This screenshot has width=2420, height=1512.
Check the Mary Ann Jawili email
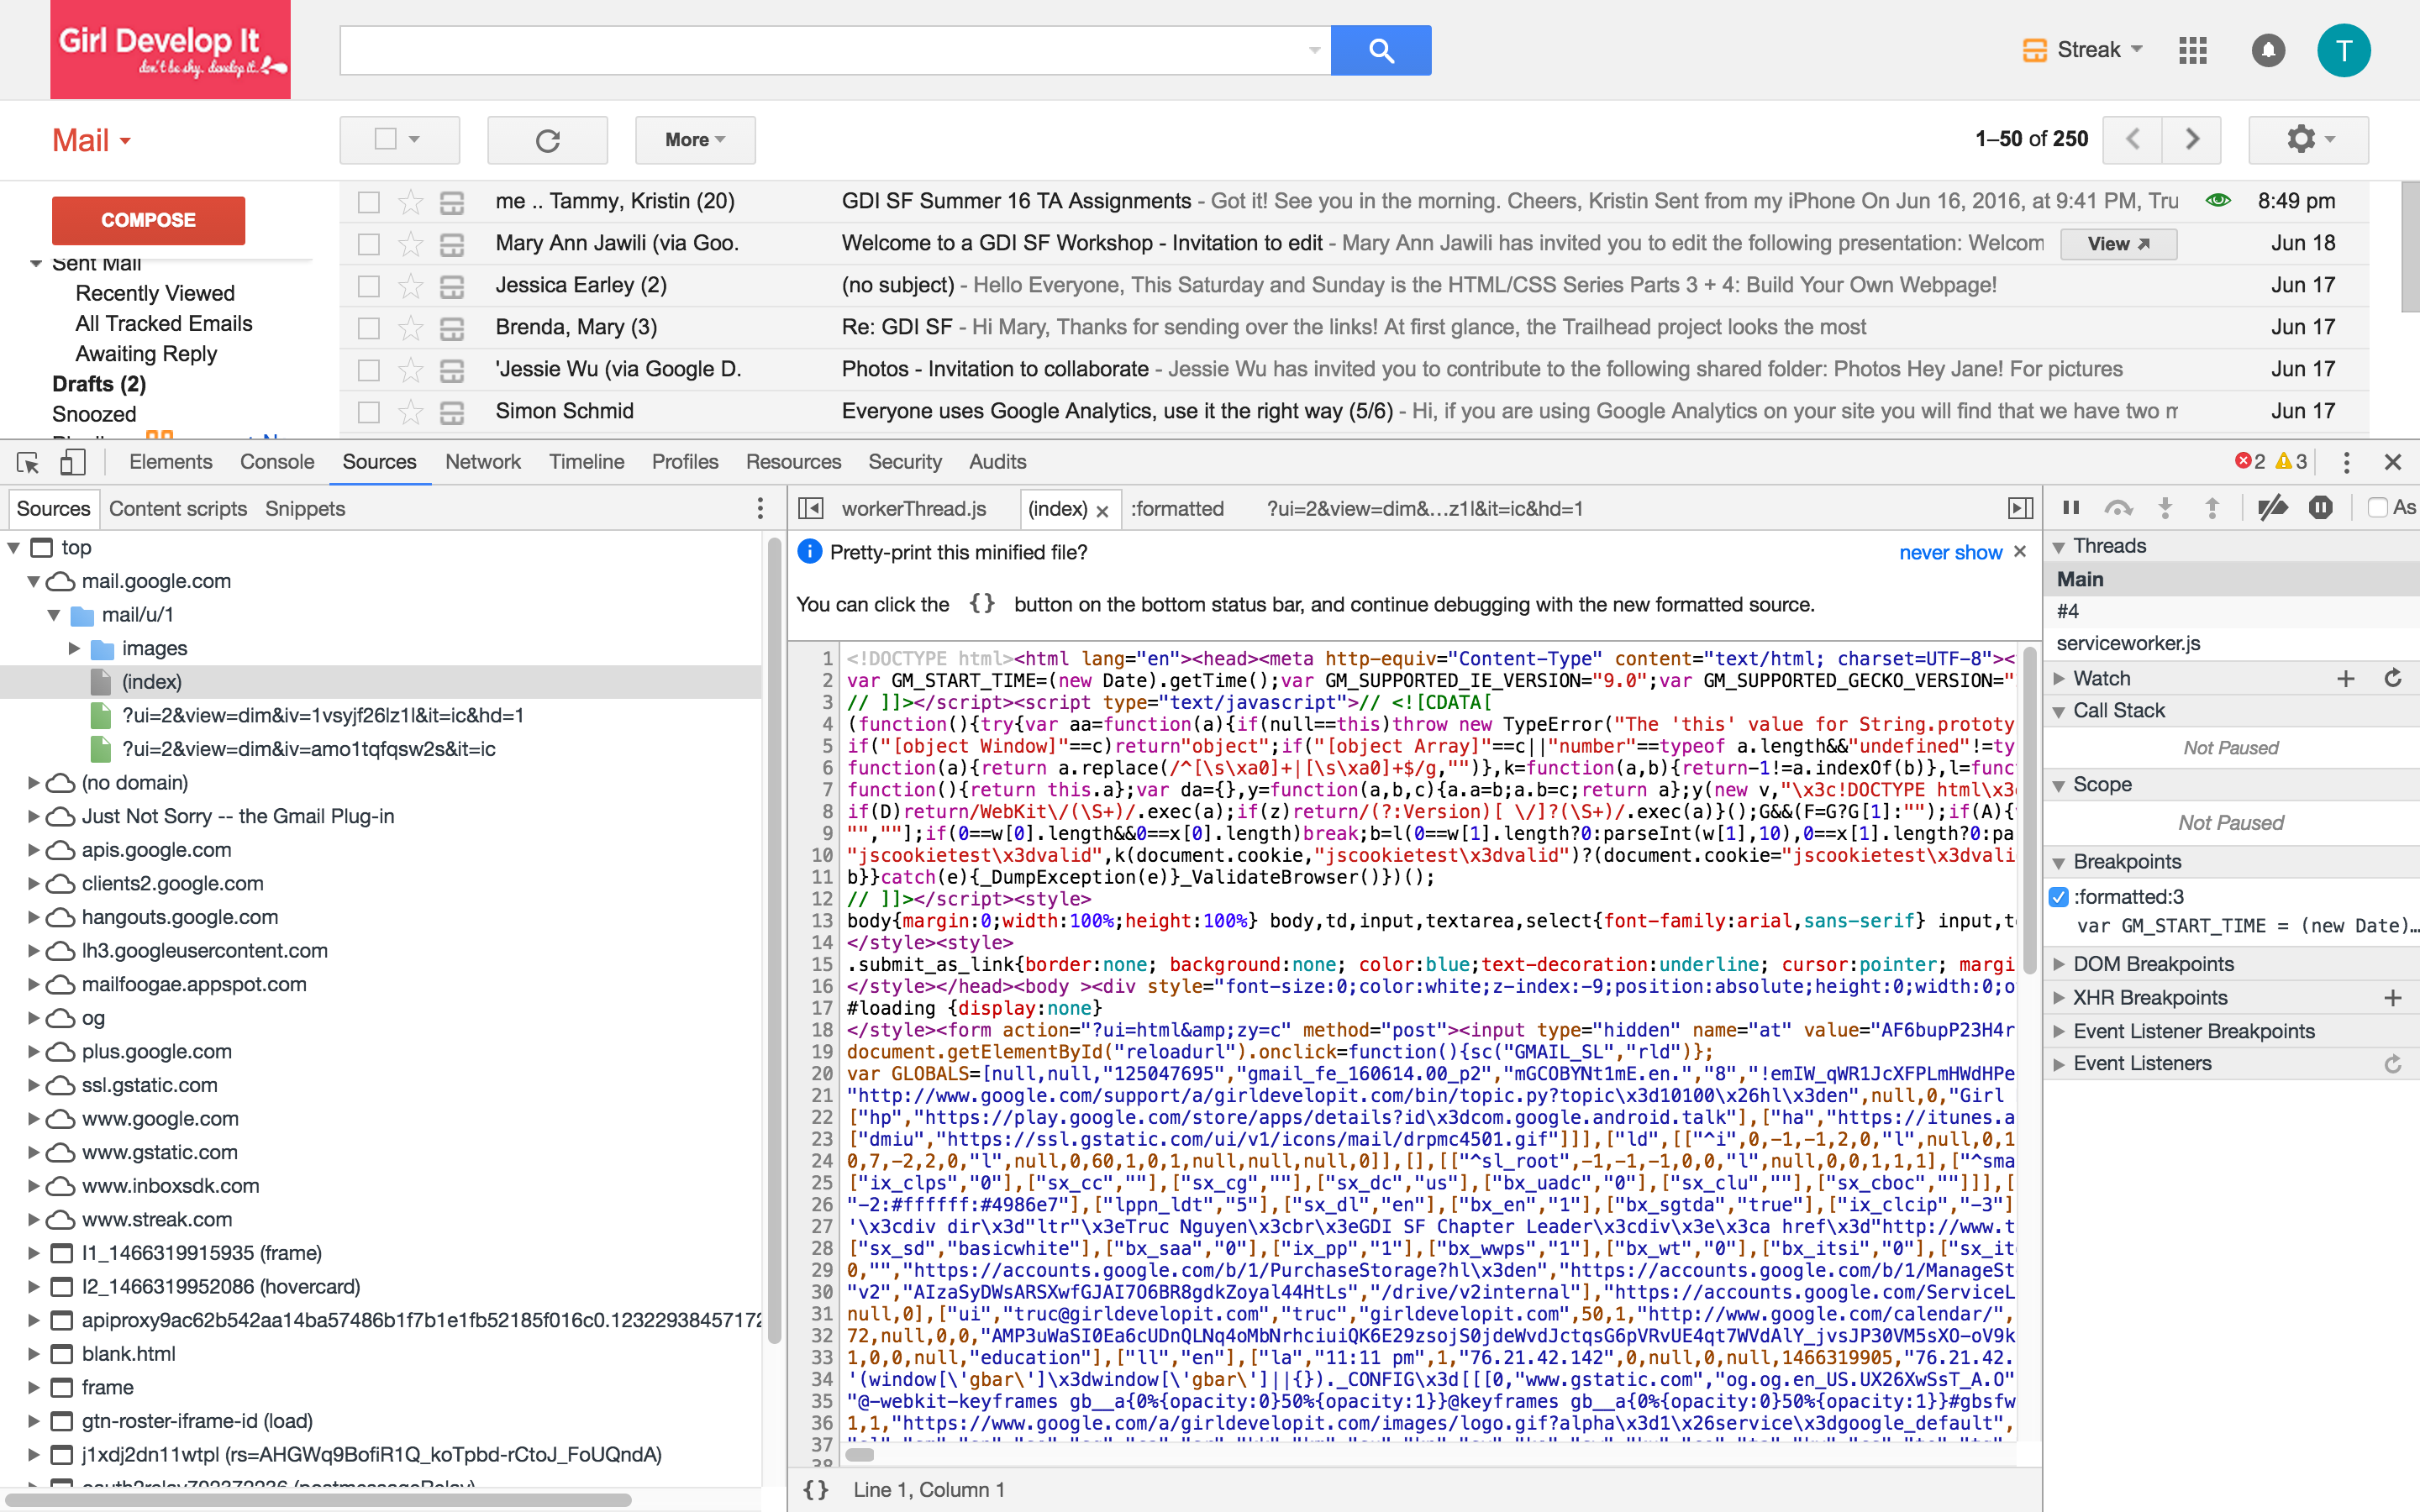pyautogui.click(x=369, y=244)
